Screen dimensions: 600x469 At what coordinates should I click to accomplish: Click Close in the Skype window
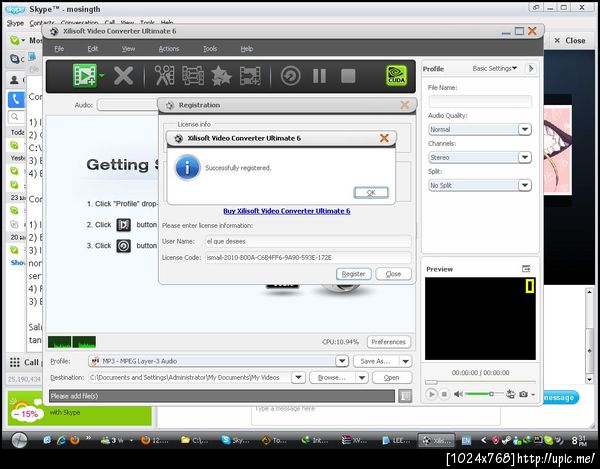pyautogui.click(x=570, y=41)
